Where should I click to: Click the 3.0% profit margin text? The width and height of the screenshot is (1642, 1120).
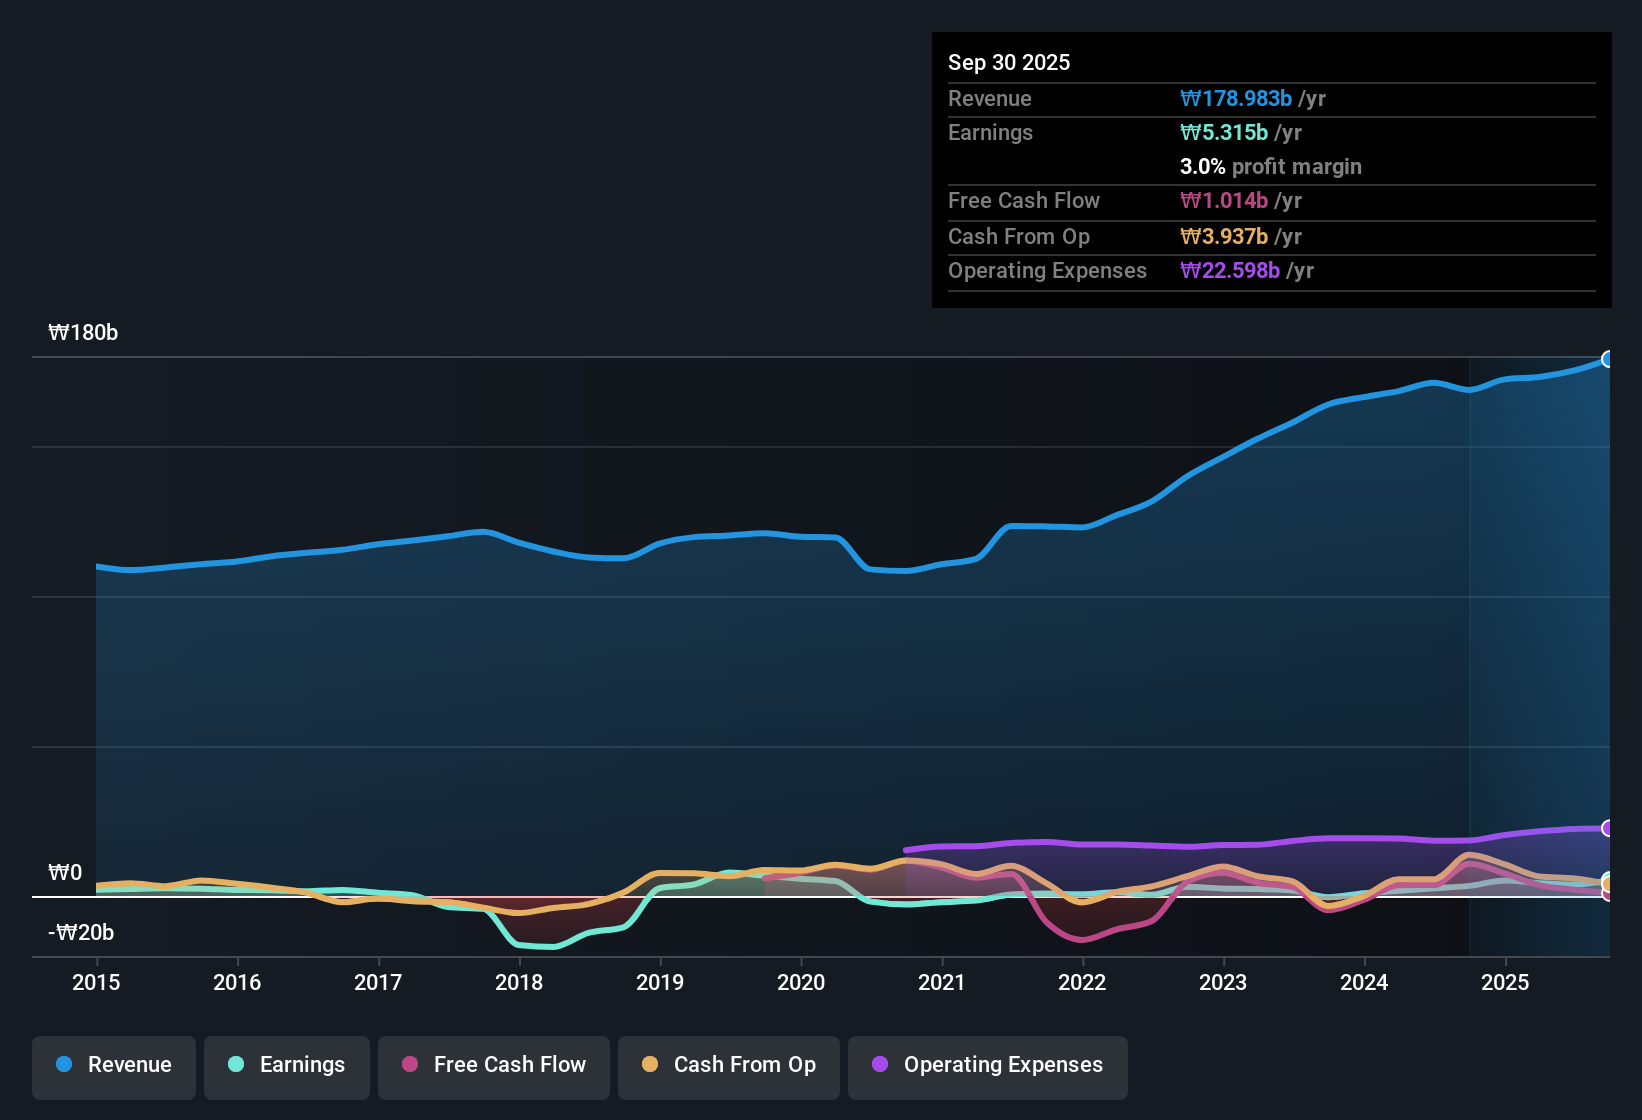click(x=1271, y=167)
